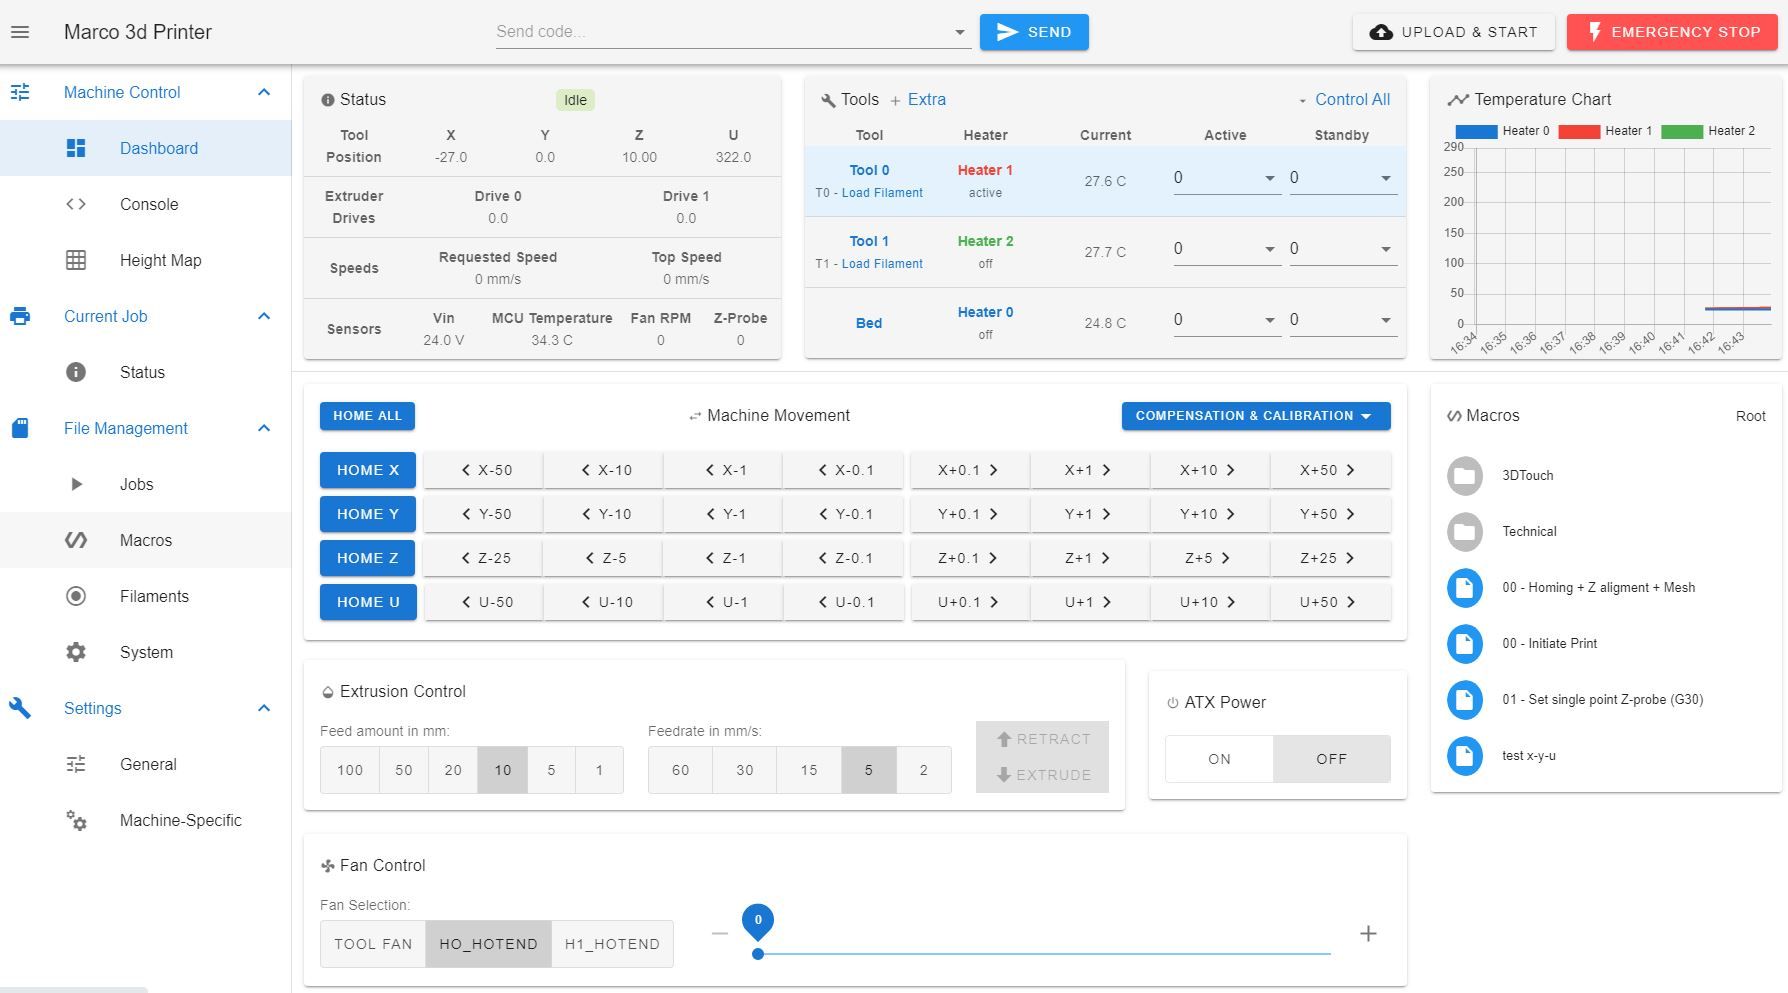Open the Height Map page

[x=146, y=260]
